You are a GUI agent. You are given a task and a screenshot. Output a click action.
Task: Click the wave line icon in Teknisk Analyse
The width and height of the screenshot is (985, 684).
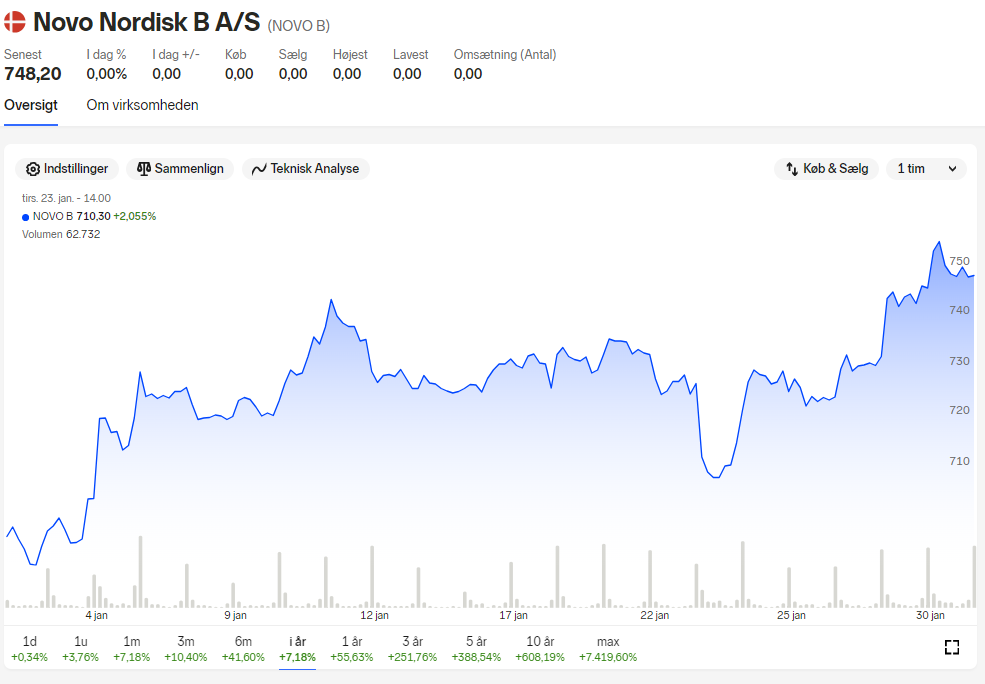pyautogui.click(x=259, y=170)
